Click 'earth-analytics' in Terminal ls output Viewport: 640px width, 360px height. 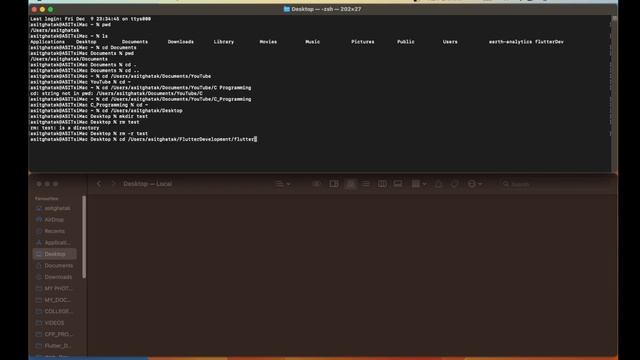tap(510, 42)
